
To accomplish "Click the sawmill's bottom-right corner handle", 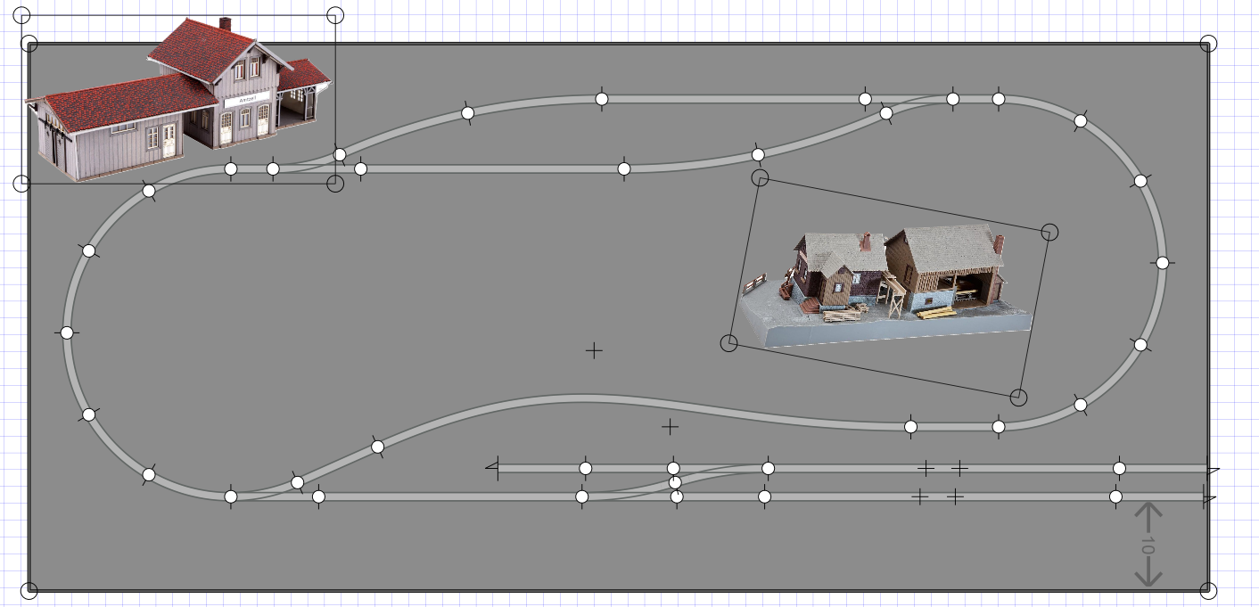I will [1018, 397].
